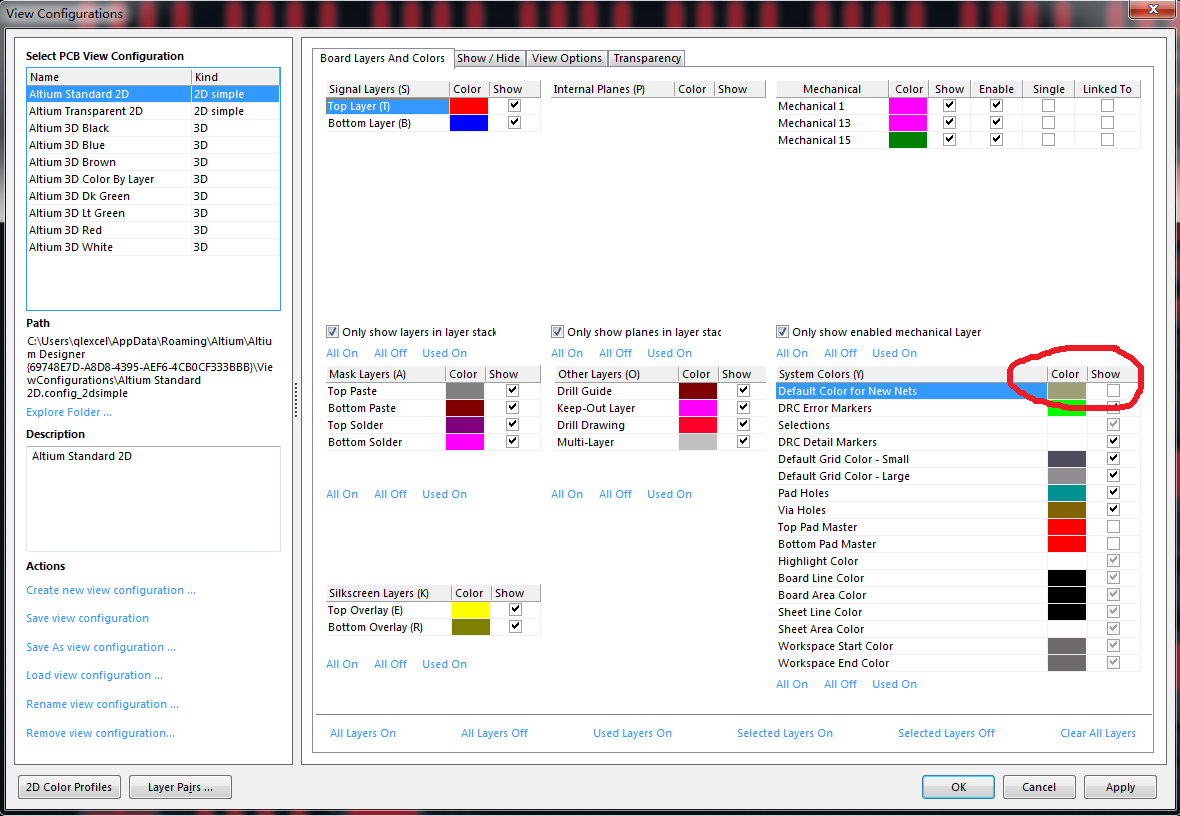Toggle Mechanical 1 Show checkbox
The image size is (1180, 816).
click(950, 105)
